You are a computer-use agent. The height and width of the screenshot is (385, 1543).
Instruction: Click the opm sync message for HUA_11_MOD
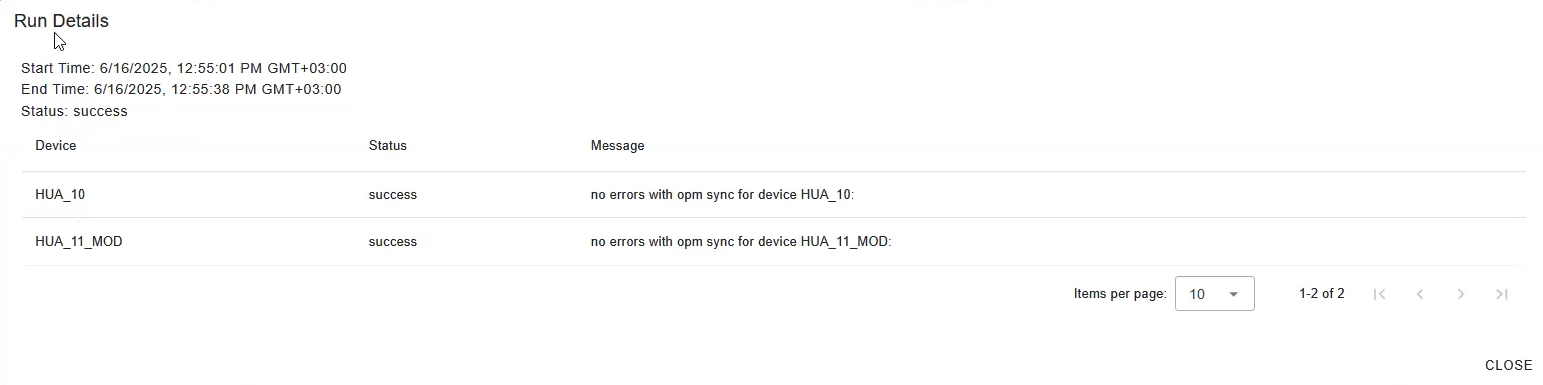click(x=741, y=242)
